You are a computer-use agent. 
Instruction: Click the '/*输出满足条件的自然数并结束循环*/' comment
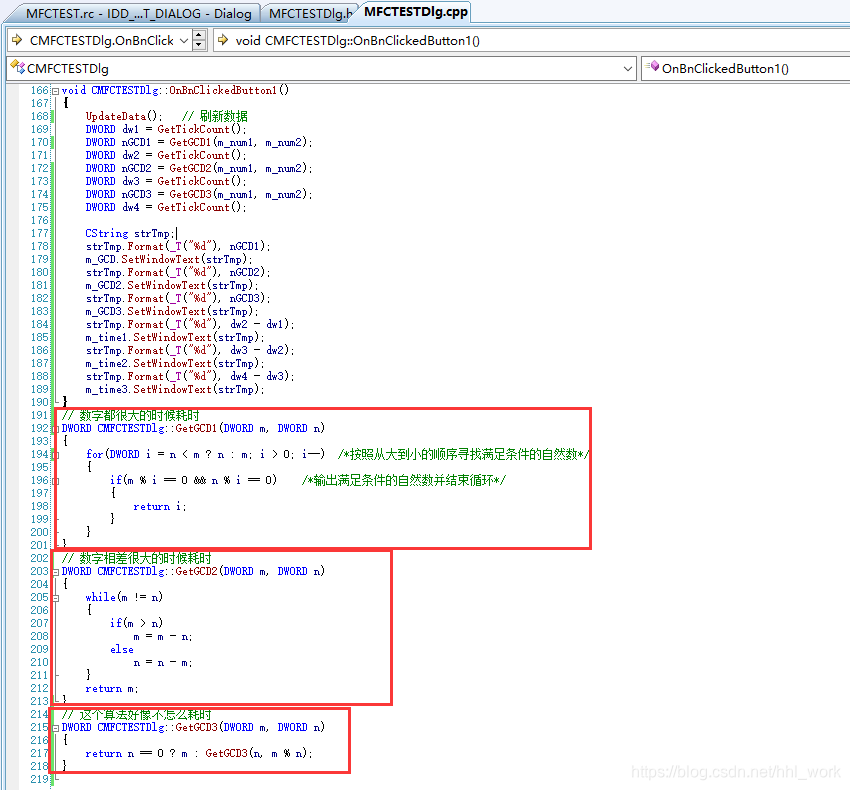(404, 480)
